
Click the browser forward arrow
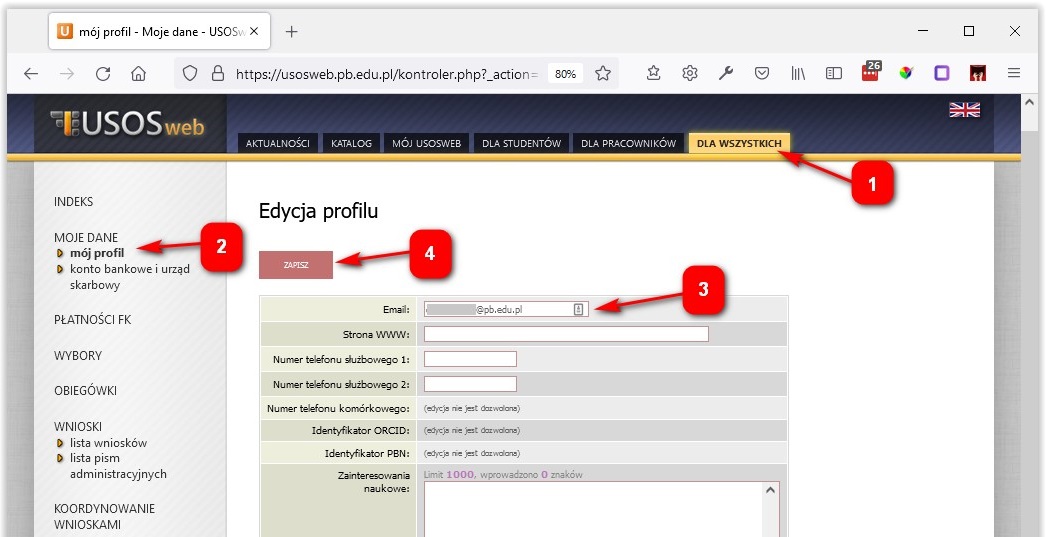(67, 73)
